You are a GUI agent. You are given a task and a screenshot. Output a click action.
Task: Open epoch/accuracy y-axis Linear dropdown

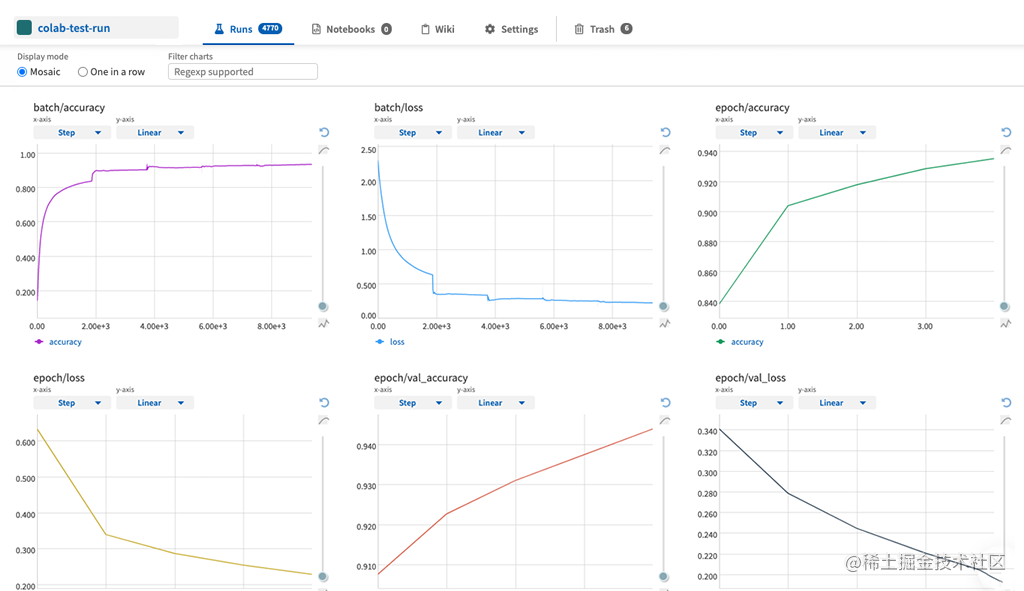point(837,133)
